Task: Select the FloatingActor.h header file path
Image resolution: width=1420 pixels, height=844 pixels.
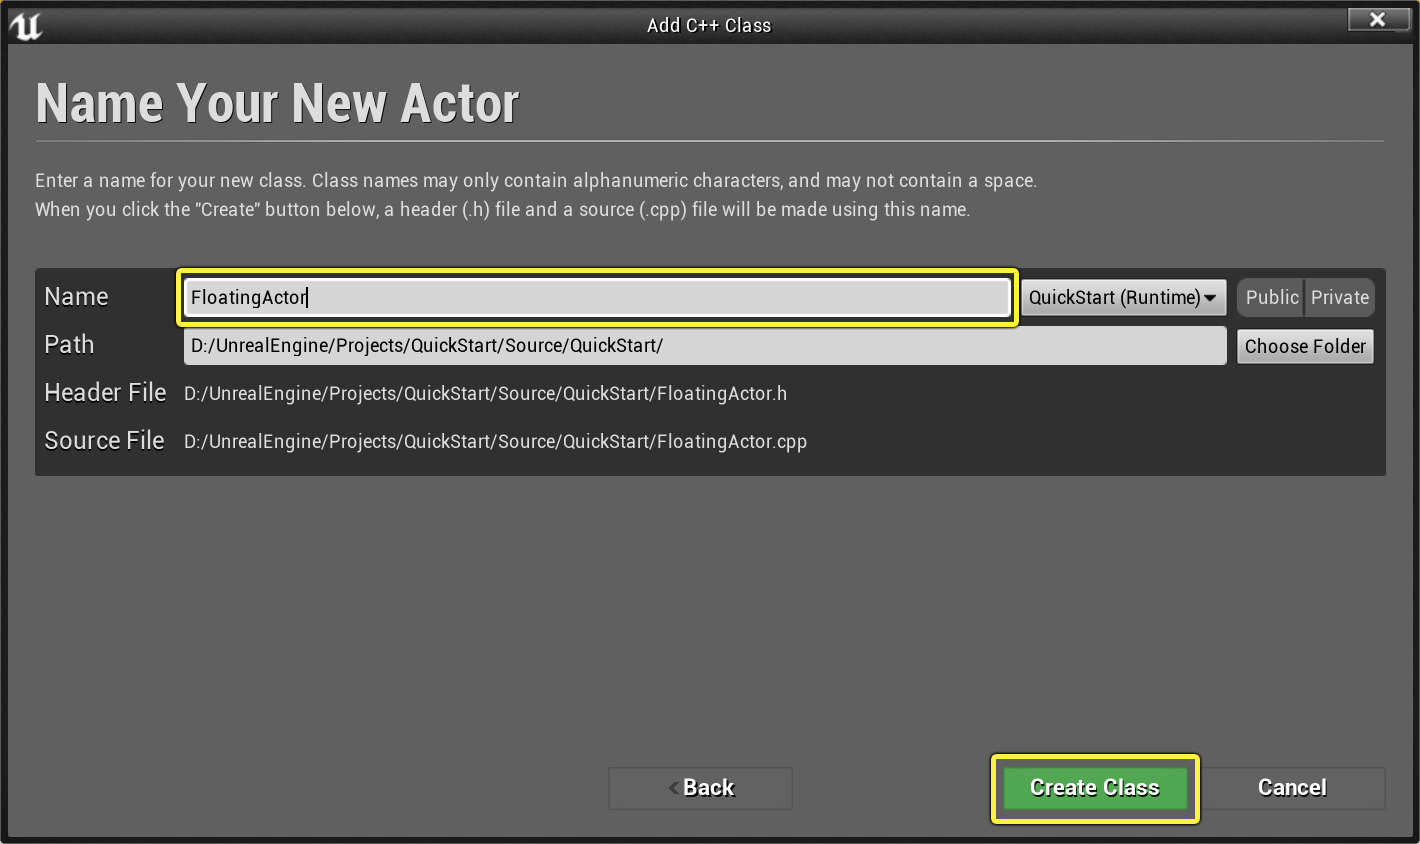Action: 485,393
